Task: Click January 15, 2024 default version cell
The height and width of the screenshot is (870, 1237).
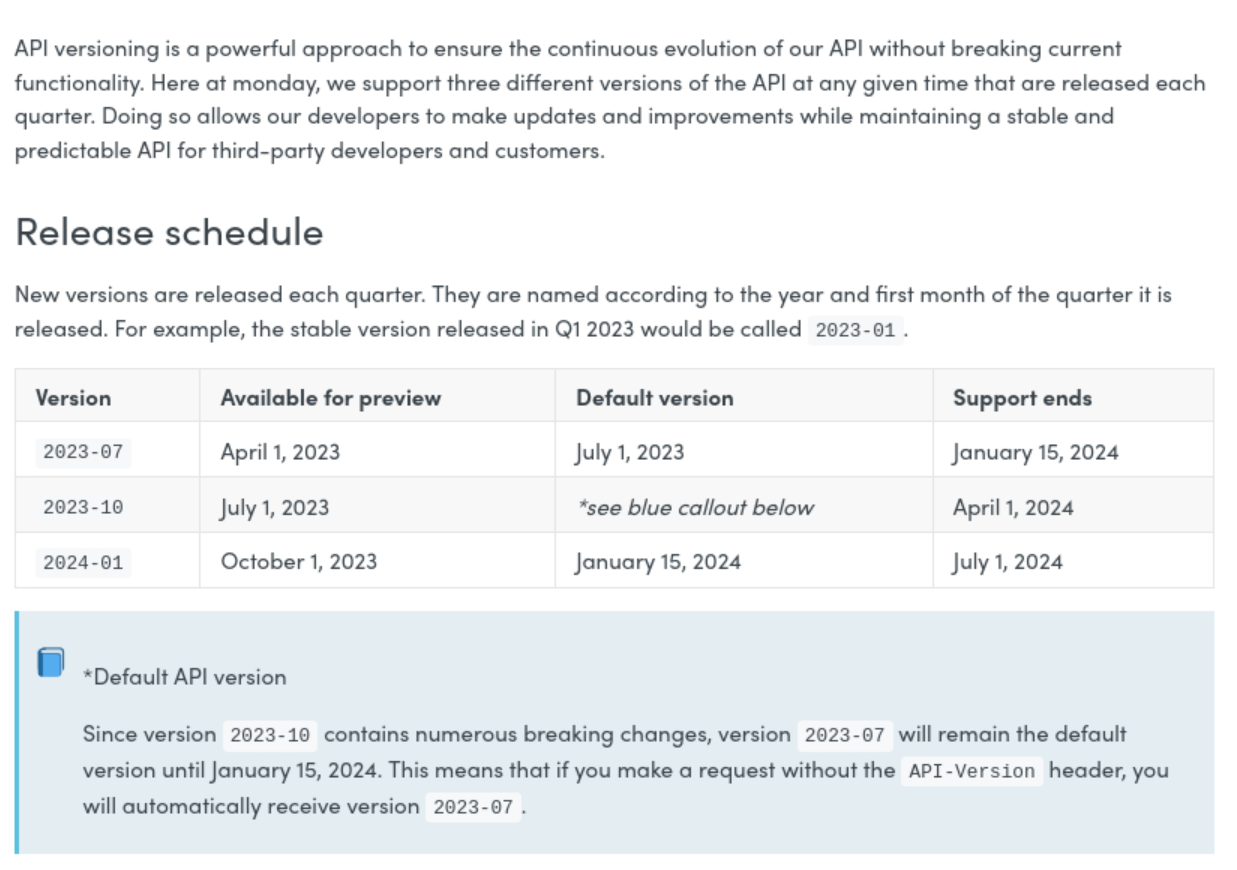Action: click(658, 562)
